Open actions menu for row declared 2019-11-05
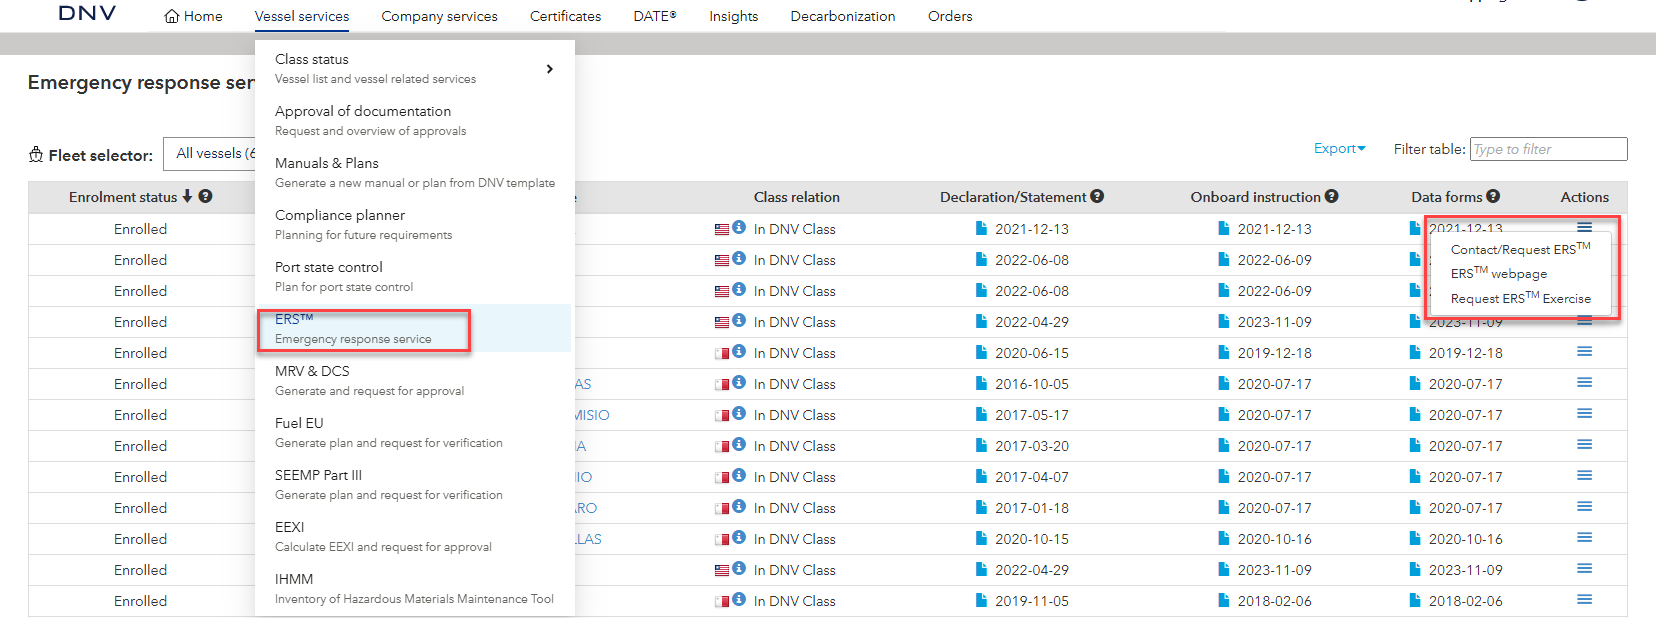The width and height of the screenshot is (1656, 618). point(1585,599)
